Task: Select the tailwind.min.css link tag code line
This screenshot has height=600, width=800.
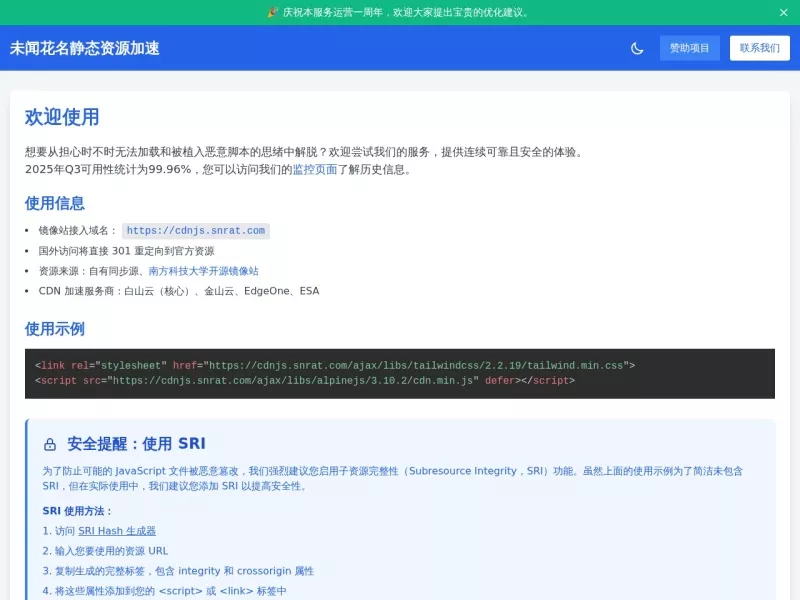Action: 335,365
